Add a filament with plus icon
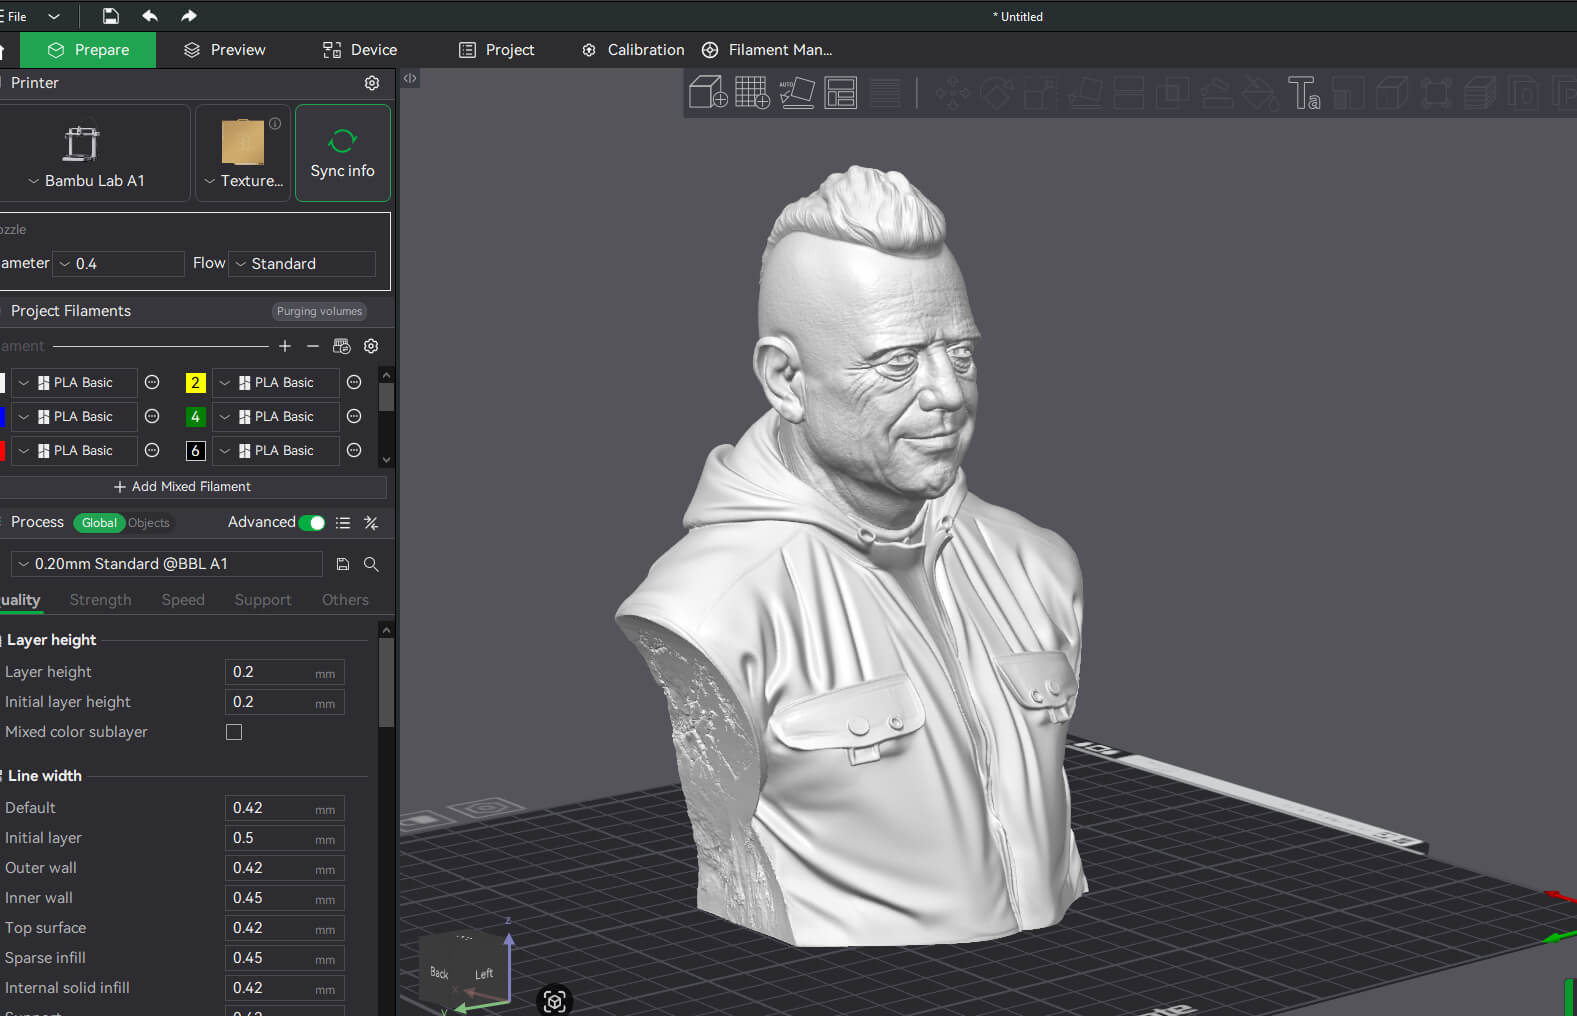This screenshot has width=1577, height=1016. (x=285, y=346)
